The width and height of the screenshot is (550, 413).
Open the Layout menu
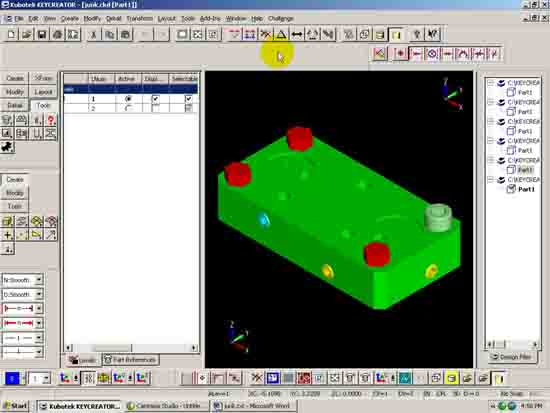[x=166, y=19]
